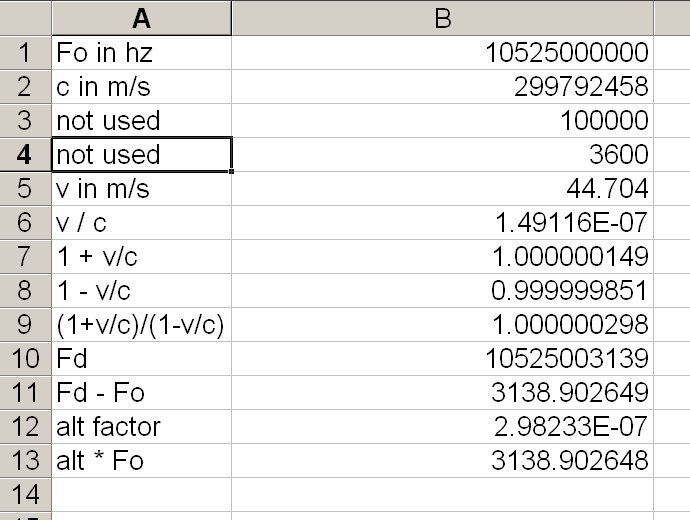Select the row 13 header
This screenshot has width=690, height=520.
(25, 461)
